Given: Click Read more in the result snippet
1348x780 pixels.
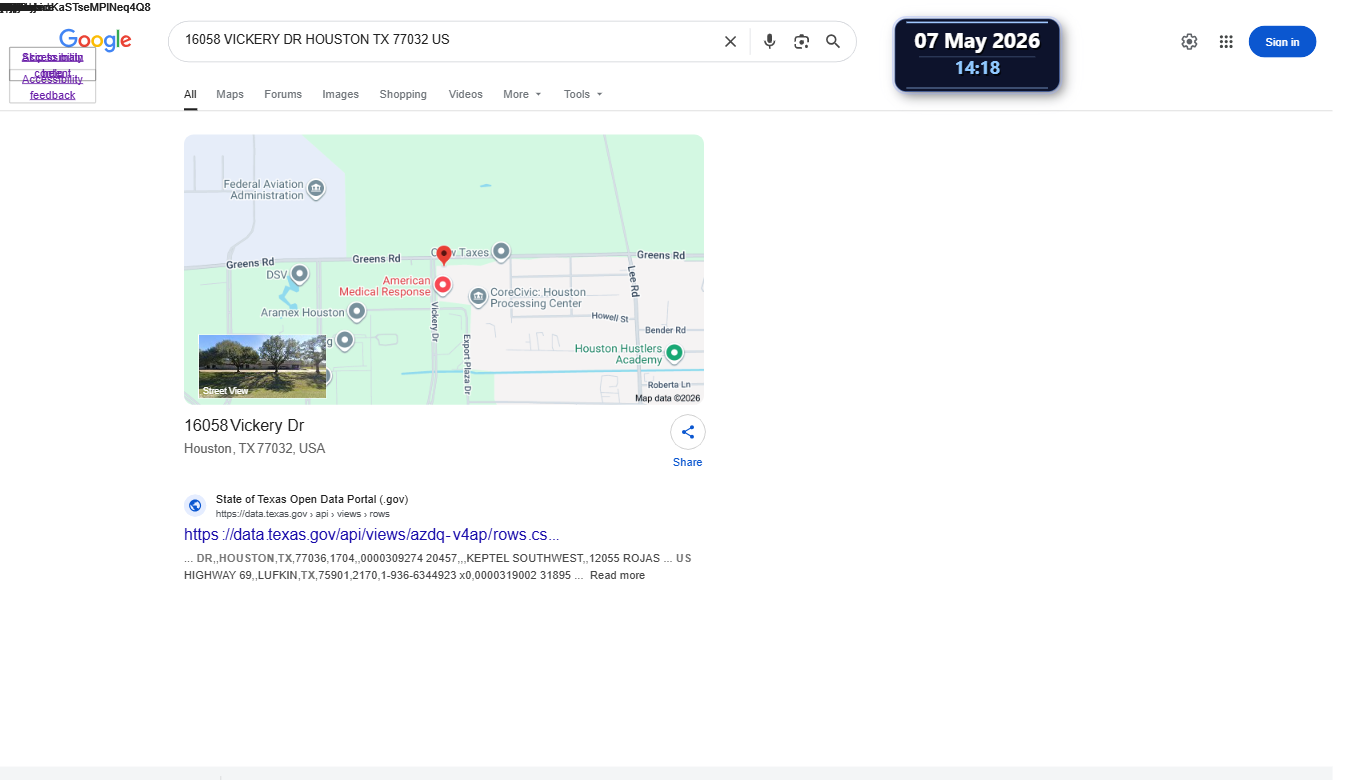Looking at the screenshot, I should pos(617,576).
